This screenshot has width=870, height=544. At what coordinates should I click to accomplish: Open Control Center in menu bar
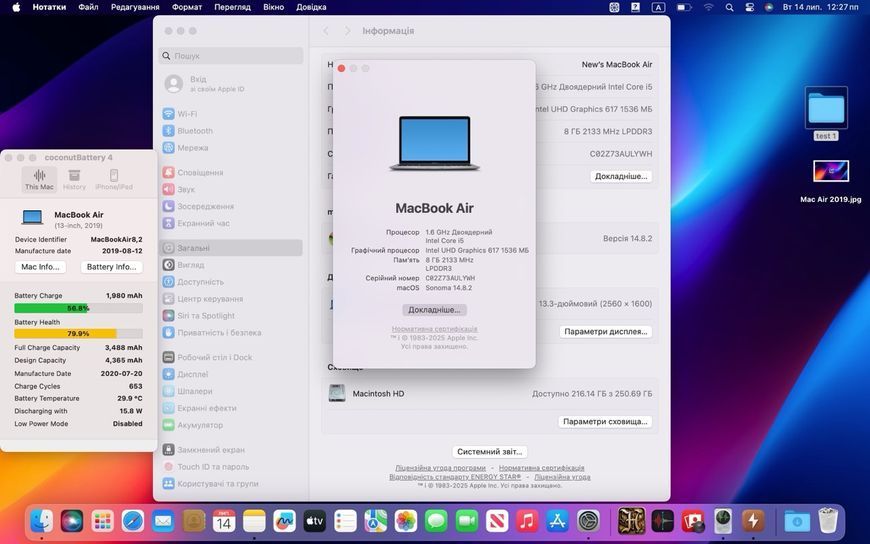click(x=750, y=7)
